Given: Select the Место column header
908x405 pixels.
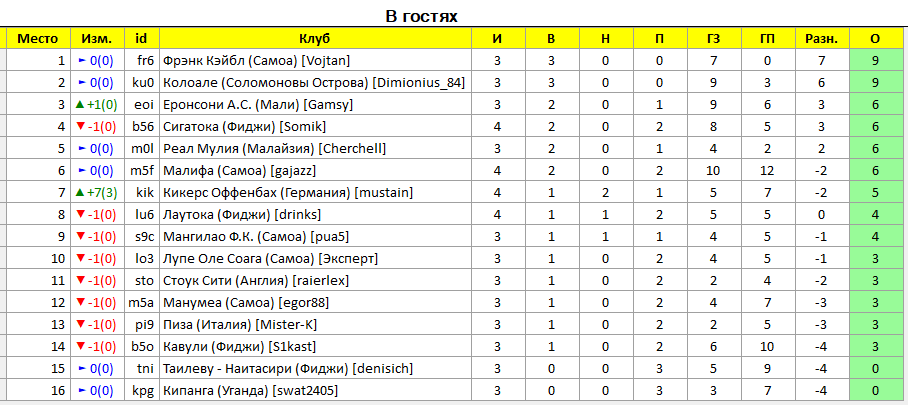Looking at the screenshot, I should [38, 39].
